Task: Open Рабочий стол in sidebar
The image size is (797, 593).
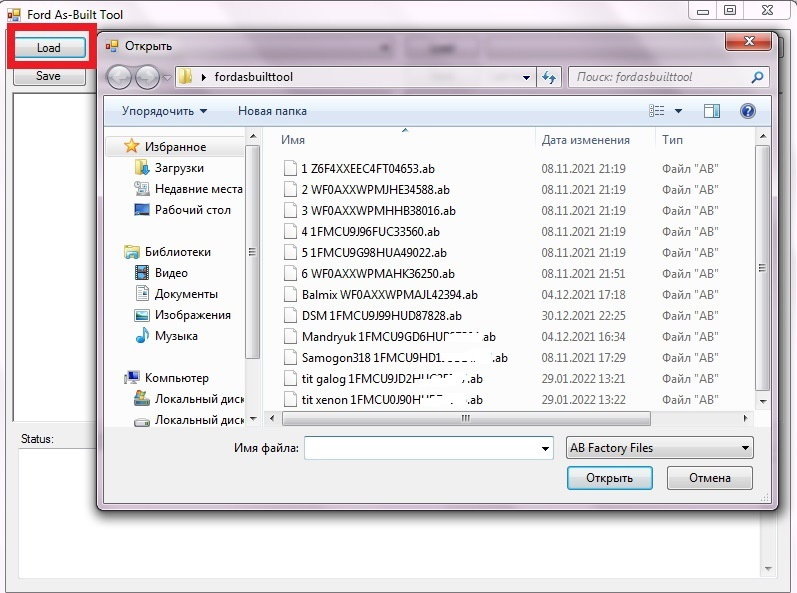Action: (193, 210)
